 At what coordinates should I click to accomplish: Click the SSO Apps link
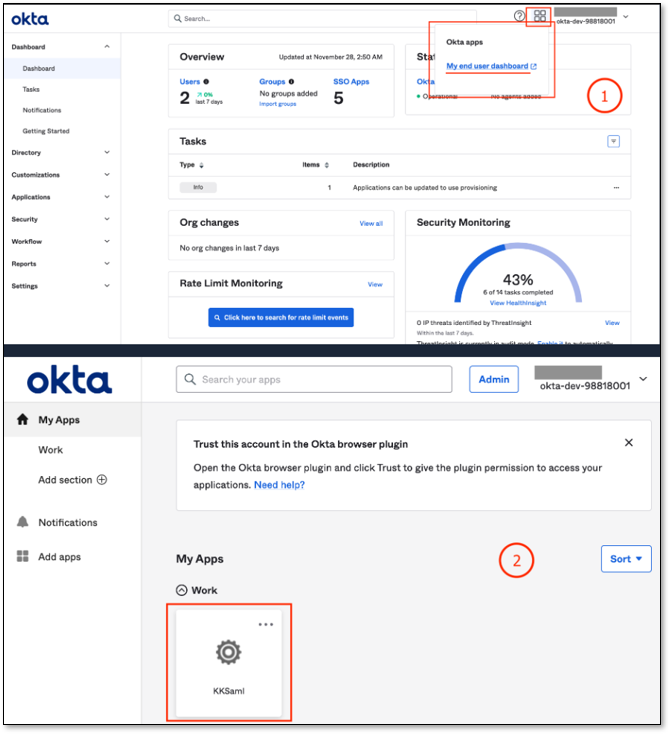click(351, 81)
